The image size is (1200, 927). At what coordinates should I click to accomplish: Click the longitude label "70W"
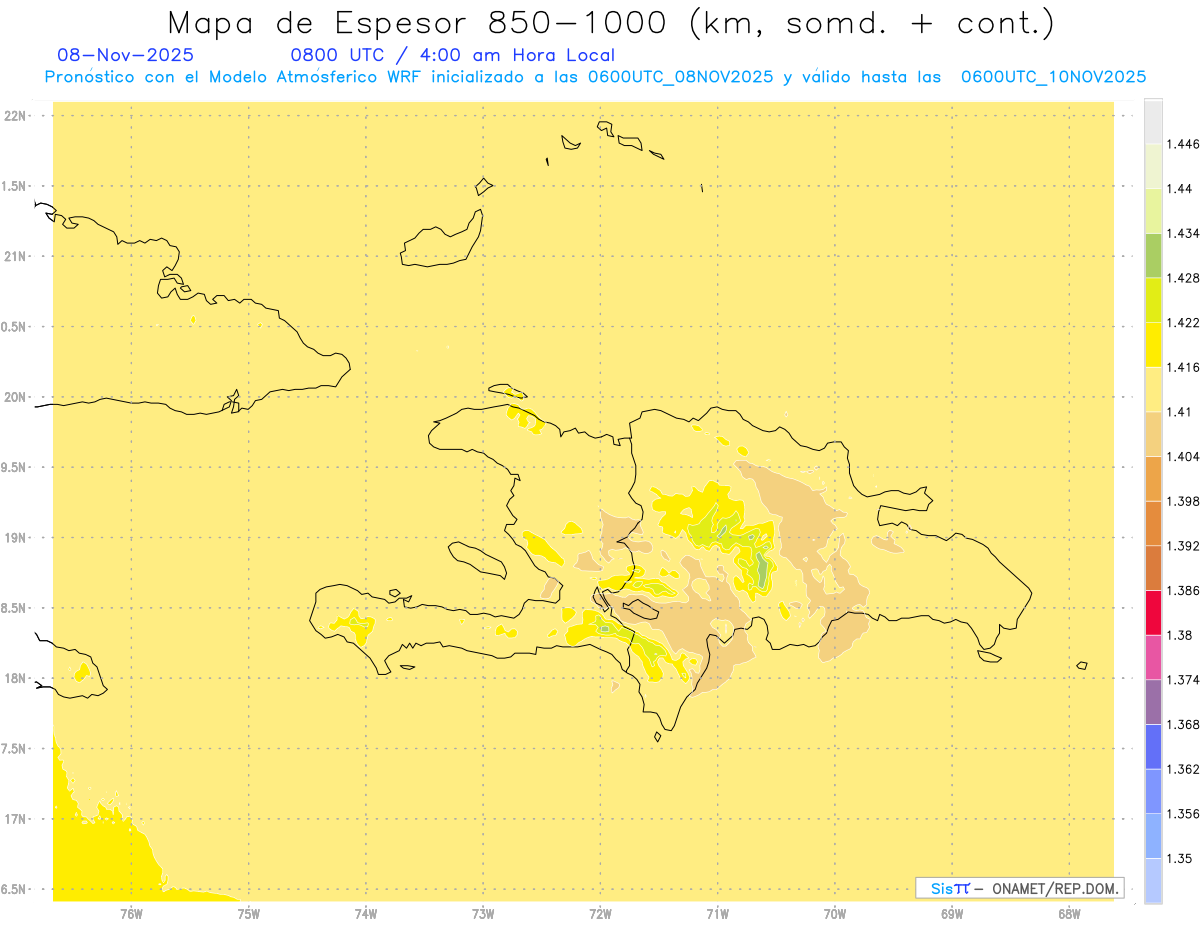point(835,913)
